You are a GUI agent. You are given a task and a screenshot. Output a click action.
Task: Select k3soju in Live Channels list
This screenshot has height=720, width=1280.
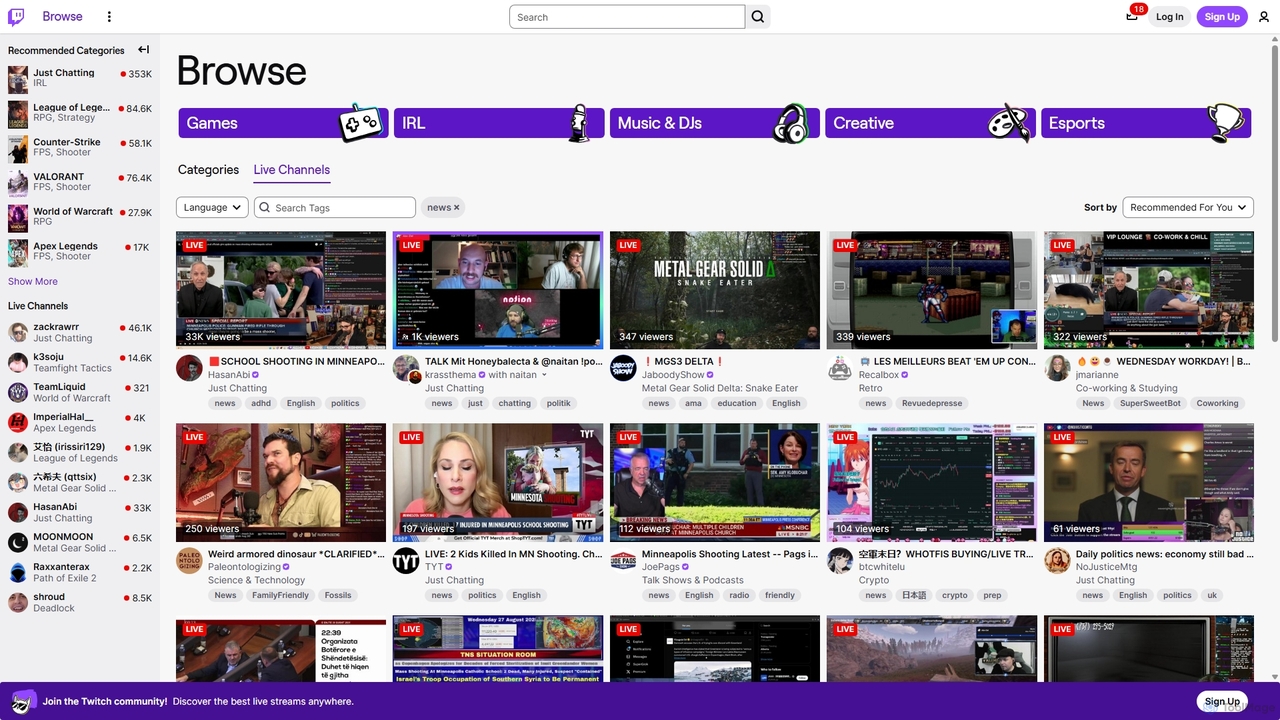[x=80, y=362]
